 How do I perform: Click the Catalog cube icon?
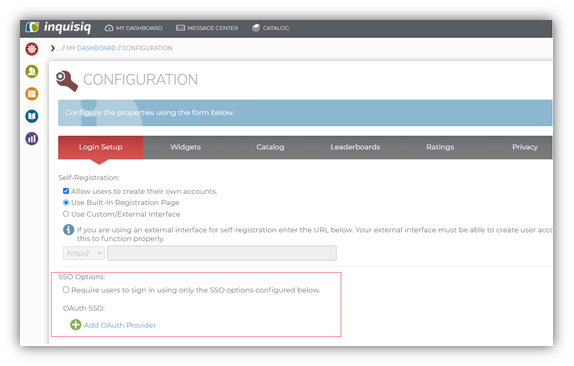pyautogui.click(x=256, y=28)
